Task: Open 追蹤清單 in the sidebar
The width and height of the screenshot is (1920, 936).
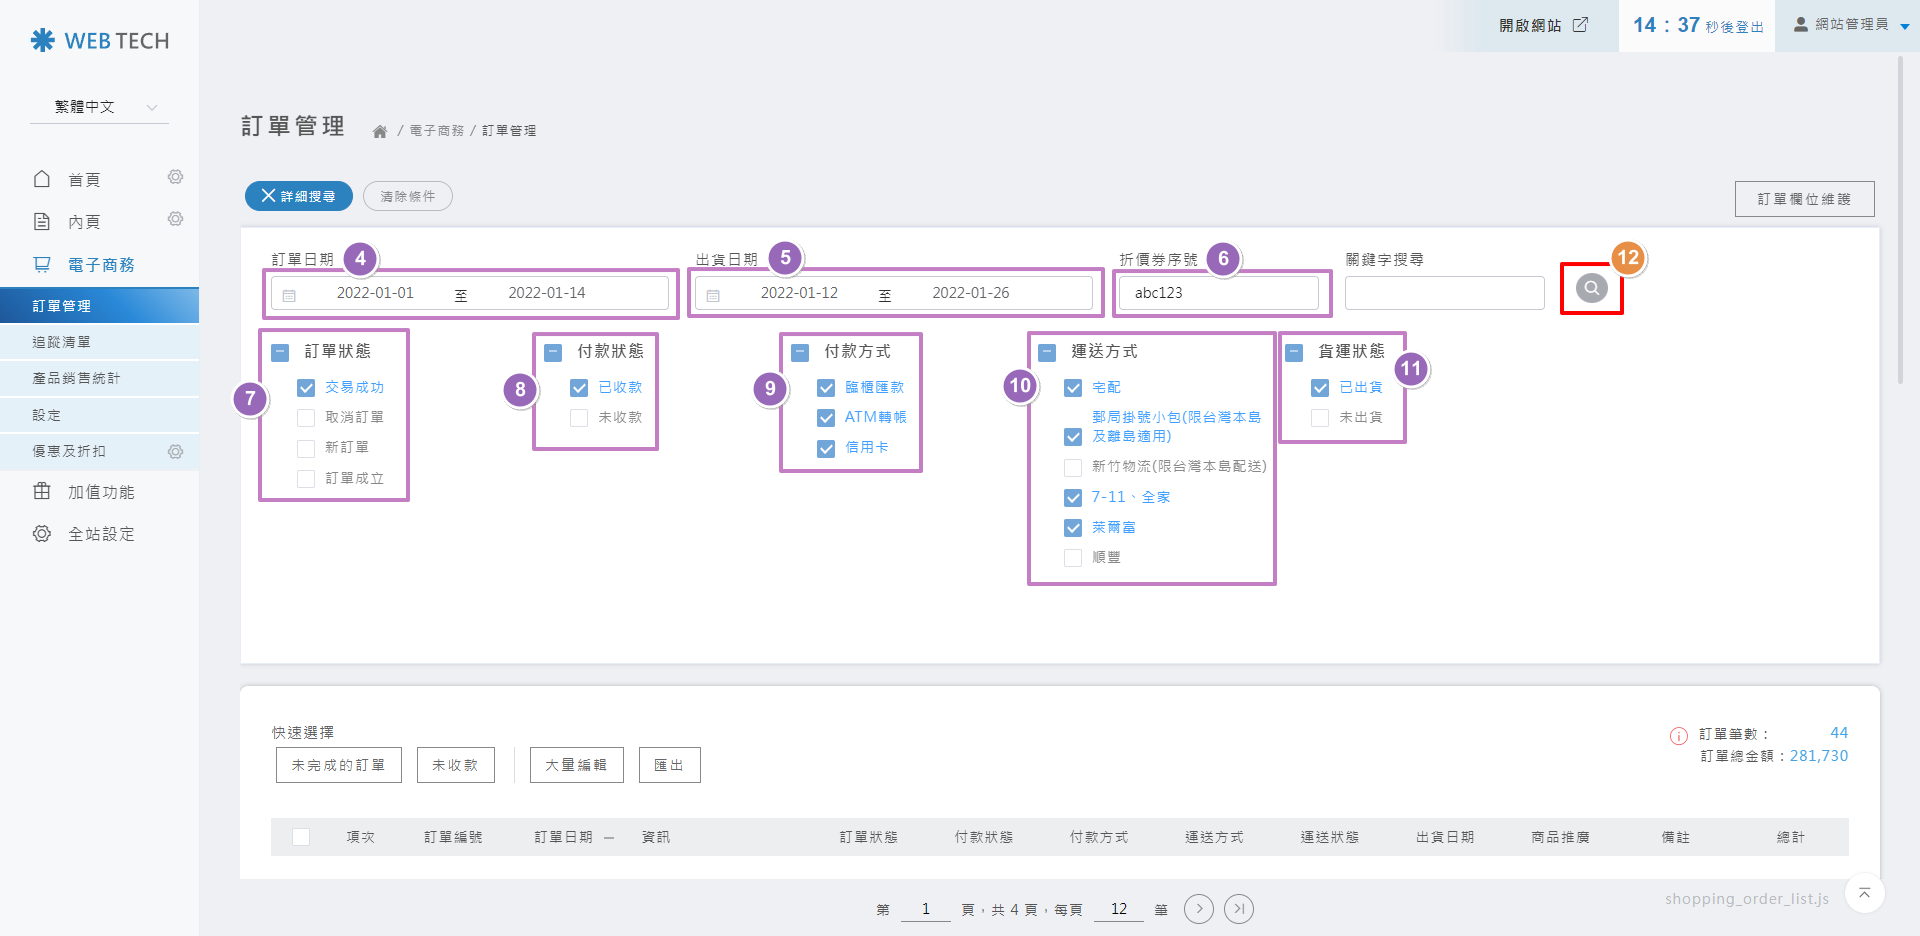Action: (62, 342)
